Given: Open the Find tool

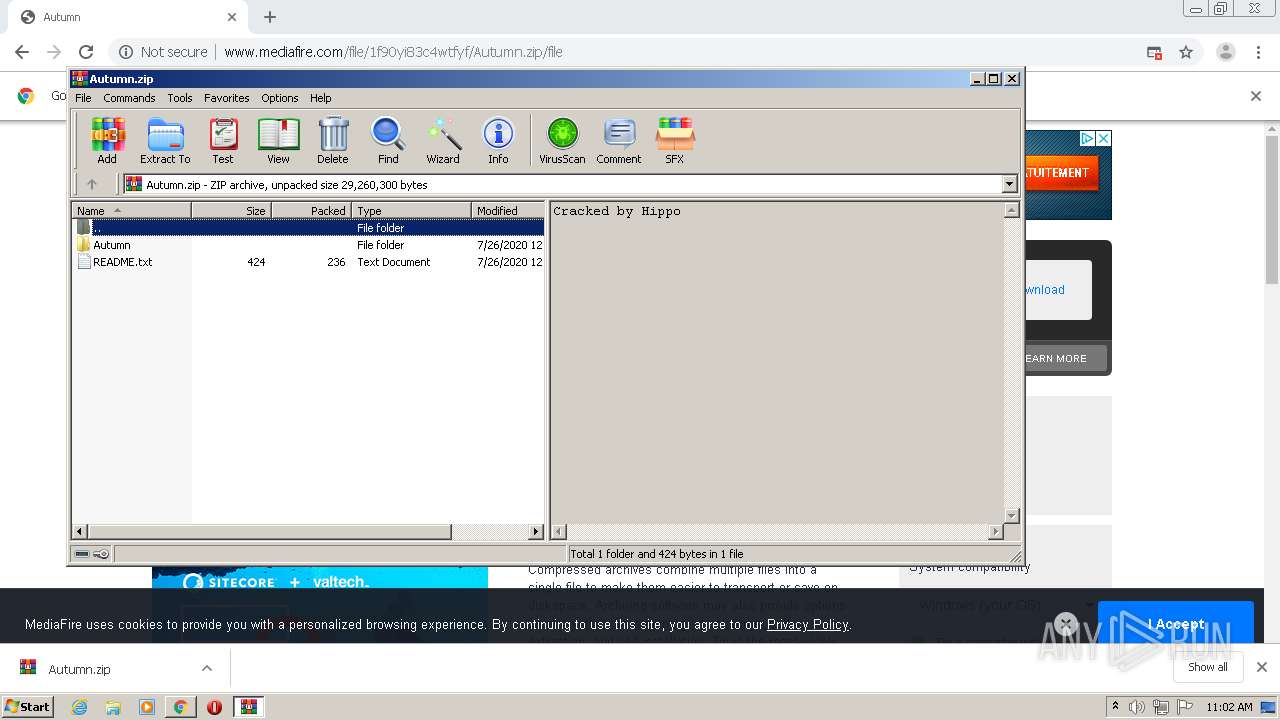Looking at the screenshot, I should 388,141.
